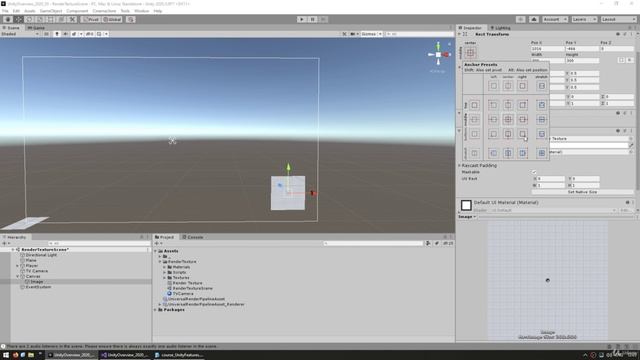Select the Move tool in the toolbar
640x360 pixels.
click(18, 19)
